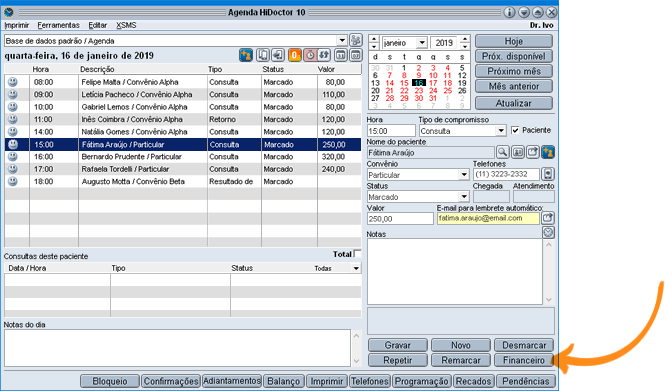Click the year stepper down arrow
Viewport: 665px width, 391px height.
pos(465,46)
